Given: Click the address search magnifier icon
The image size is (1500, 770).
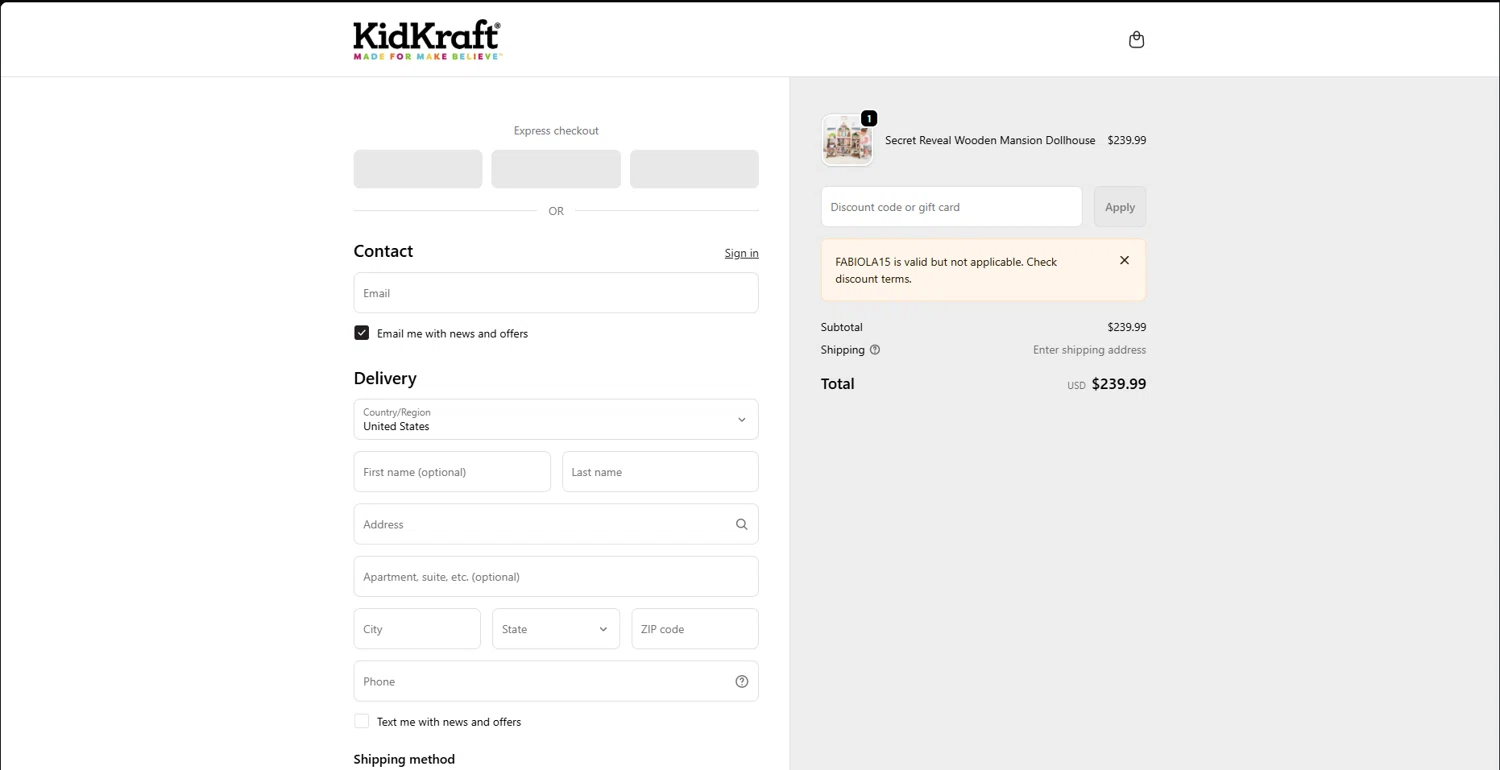Looking at the screenshot, I should 741,524.
